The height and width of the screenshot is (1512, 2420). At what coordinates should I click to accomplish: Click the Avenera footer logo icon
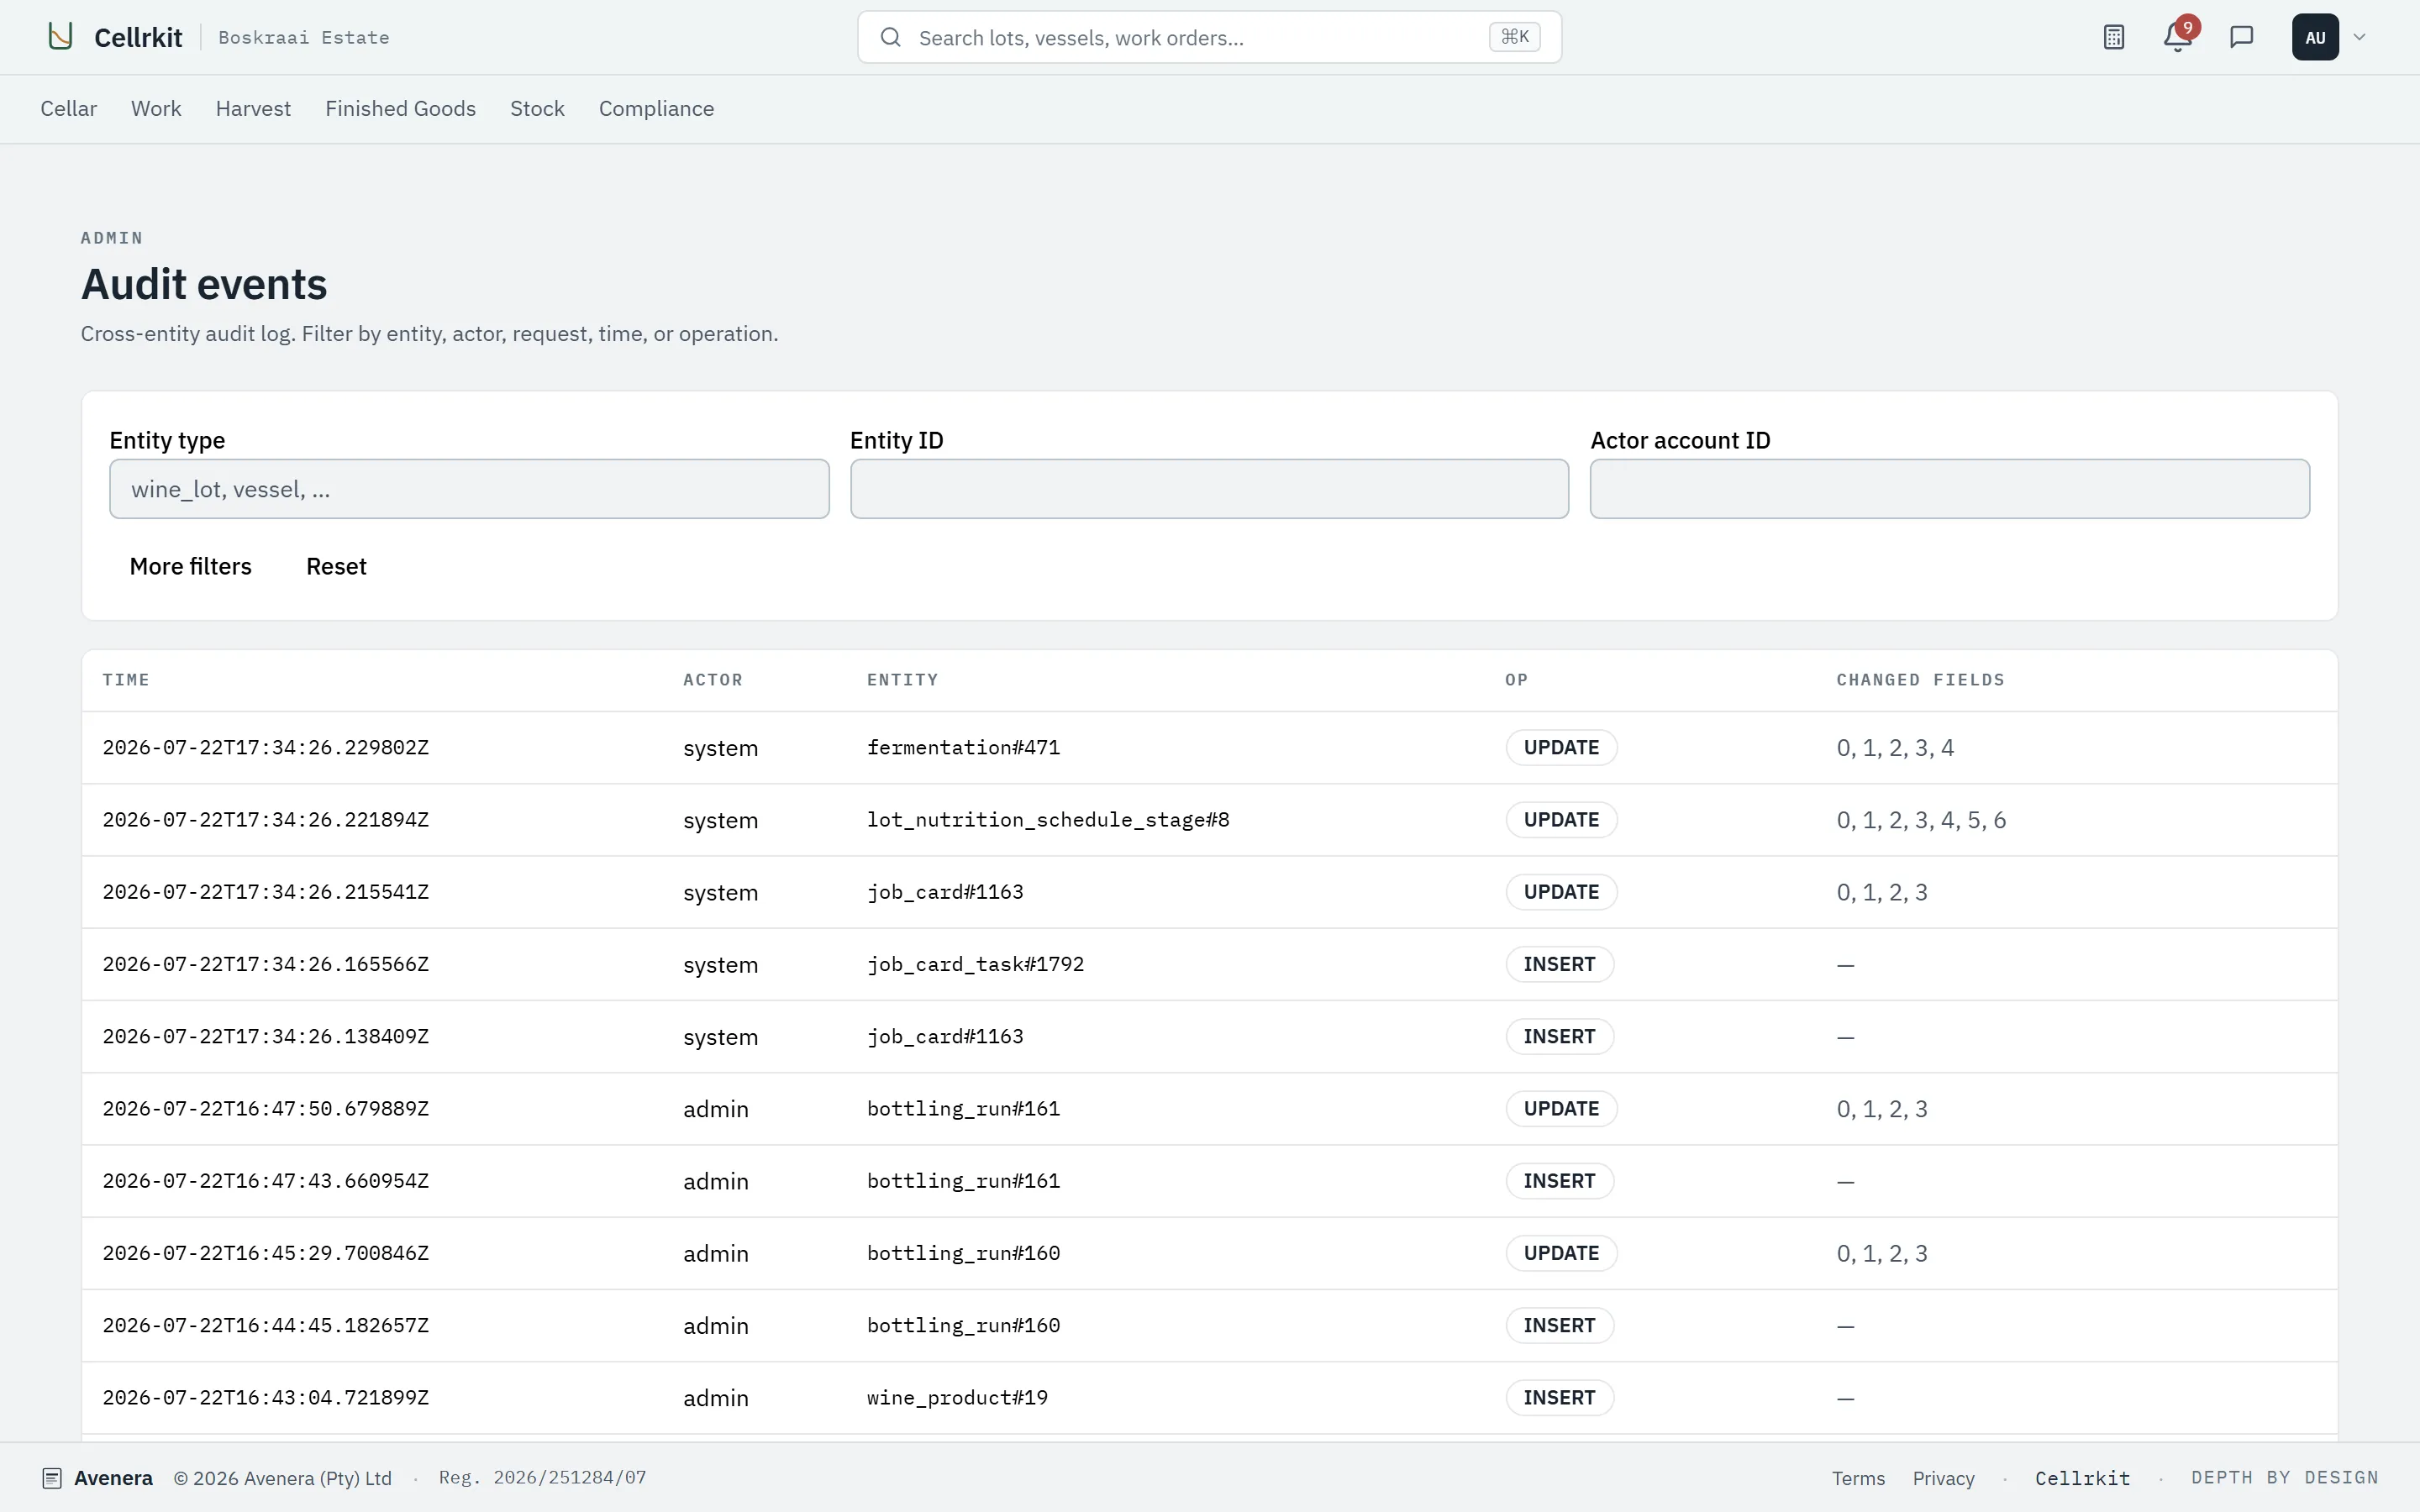pos(52,1478)
